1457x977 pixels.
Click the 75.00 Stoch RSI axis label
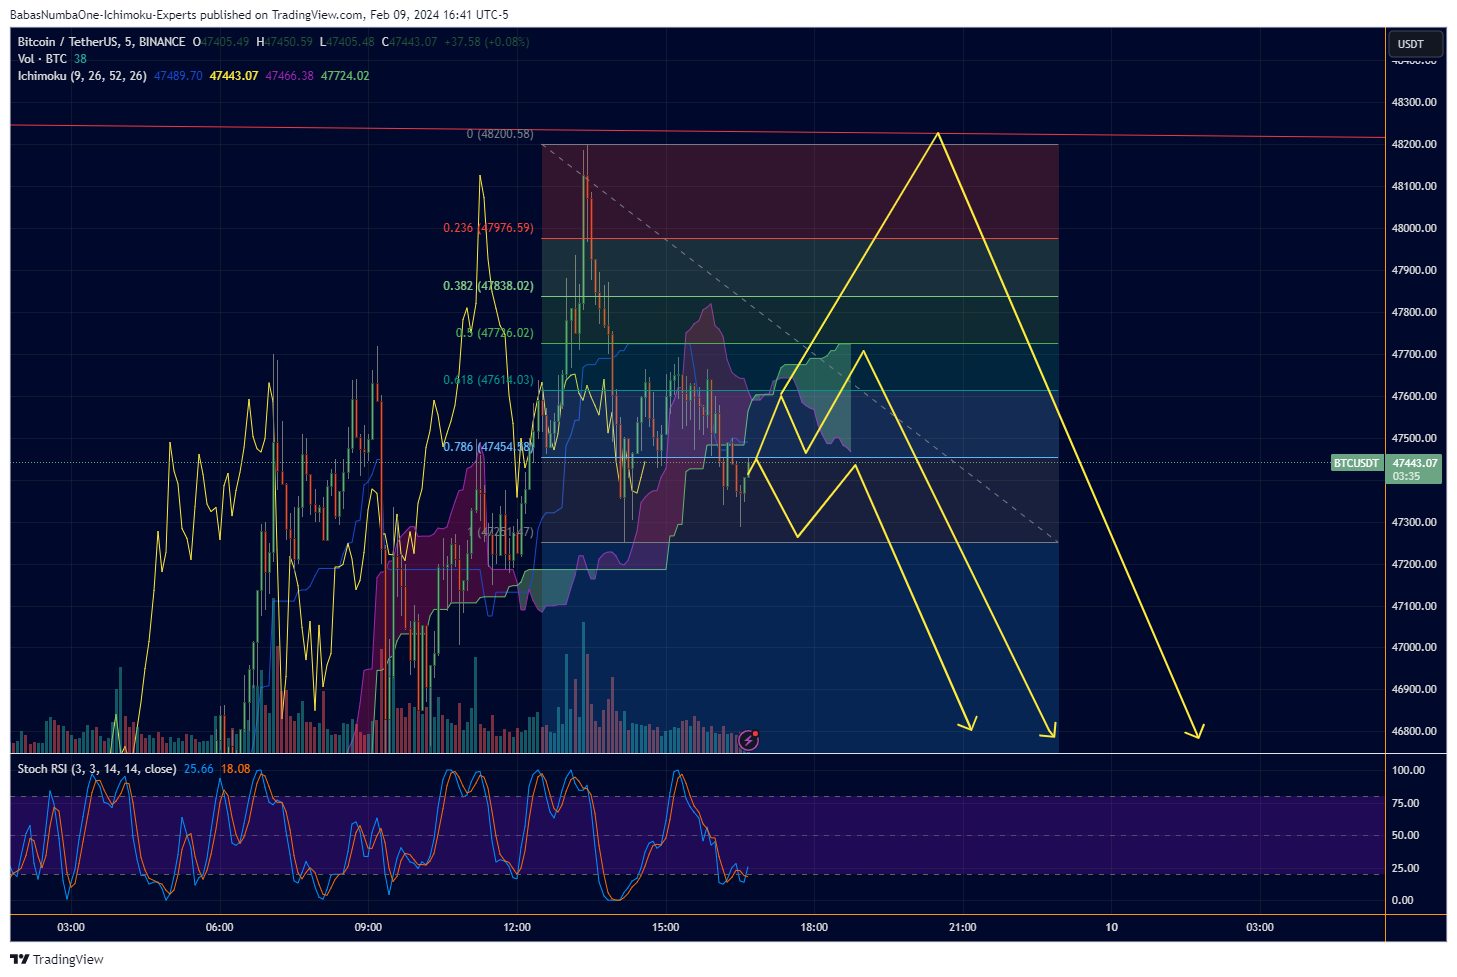(x=1406, y=803)
